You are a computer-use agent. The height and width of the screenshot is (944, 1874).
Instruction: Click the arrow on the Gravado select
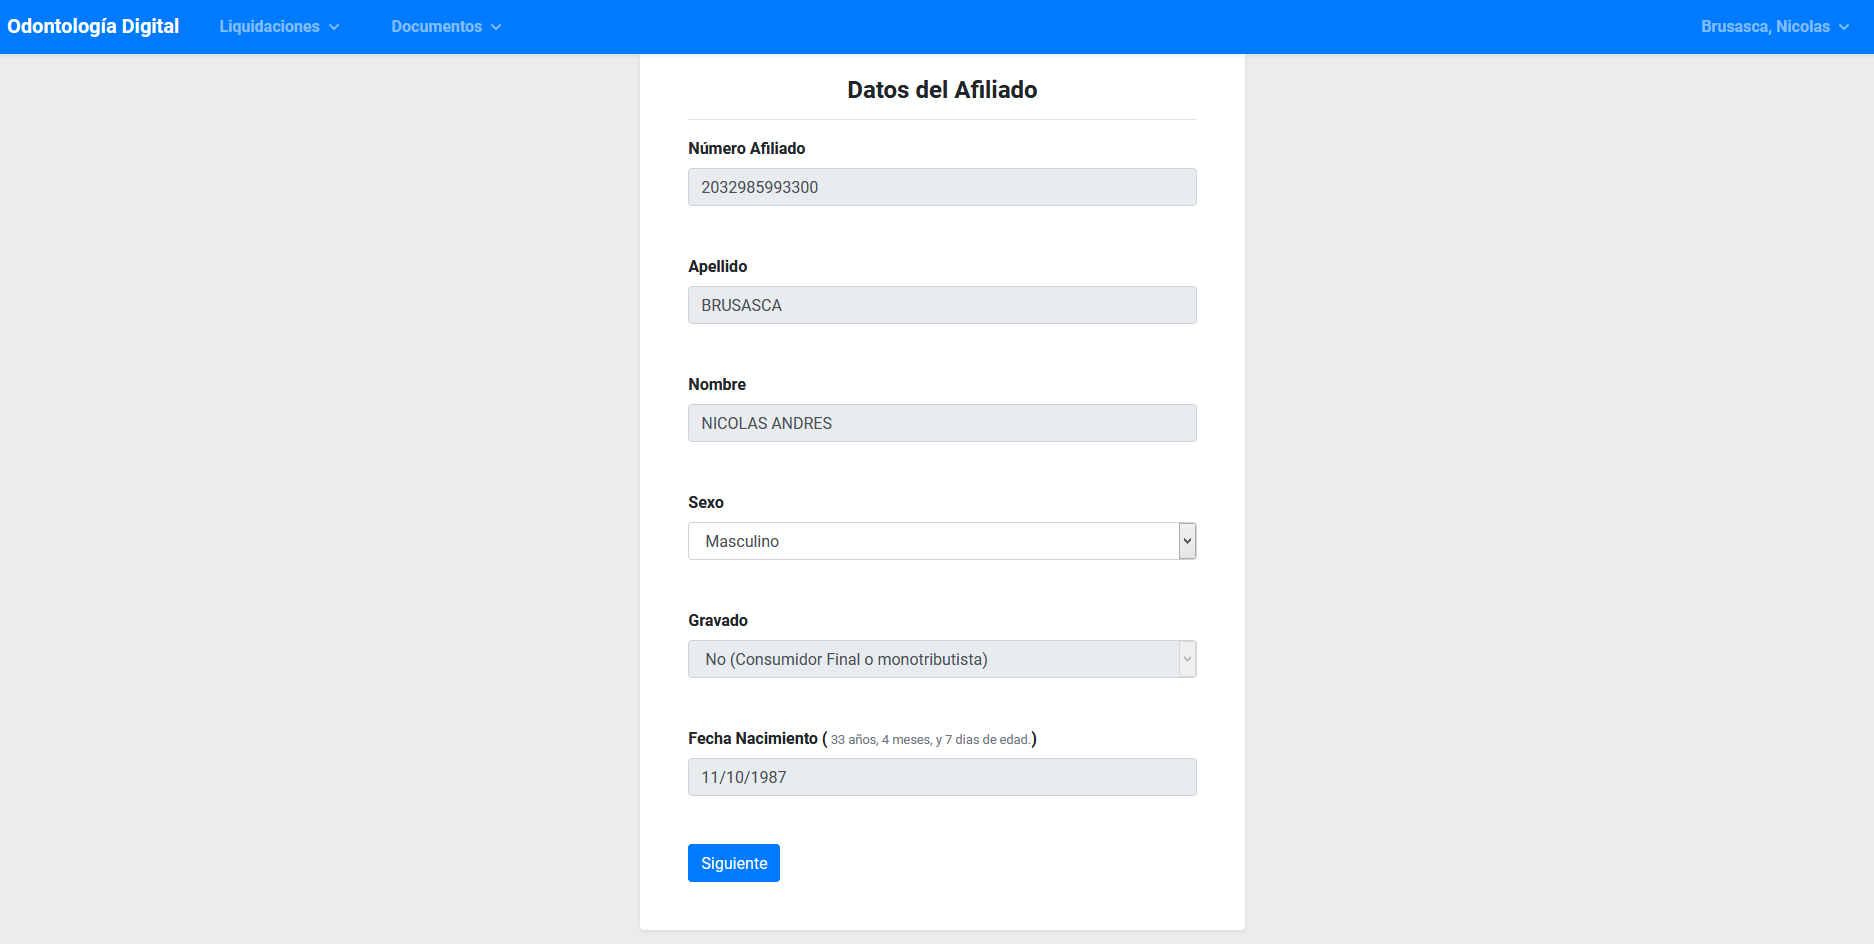(x=1187, y=659)
